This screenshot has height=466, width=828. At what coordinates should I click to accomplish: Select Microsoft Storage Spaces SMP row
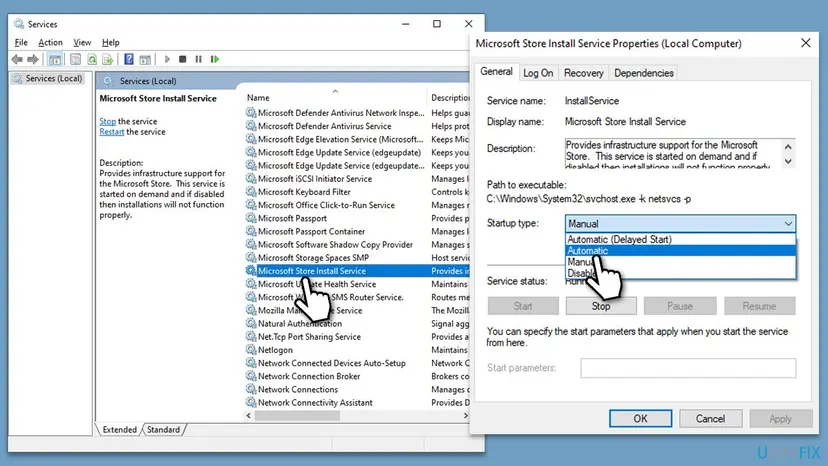pyautogui.click(x=357, y=257)
